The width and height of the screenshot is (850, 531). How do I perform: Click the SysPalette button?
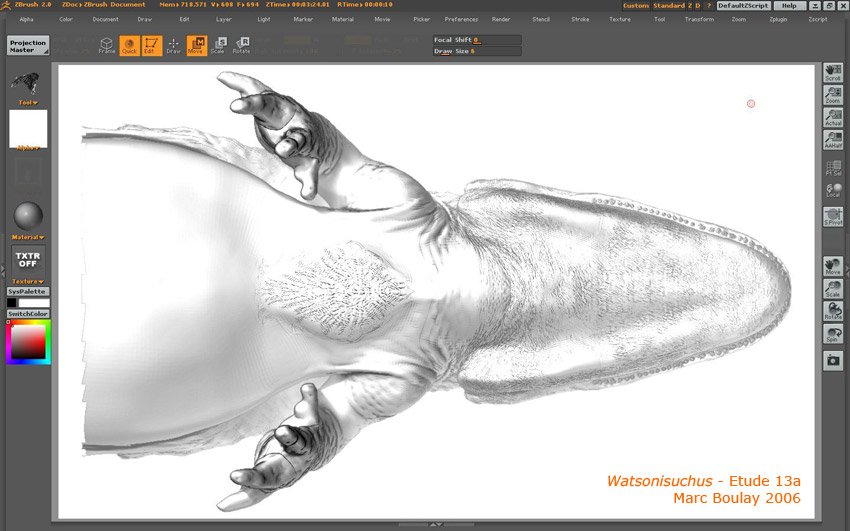click(28, 292)
